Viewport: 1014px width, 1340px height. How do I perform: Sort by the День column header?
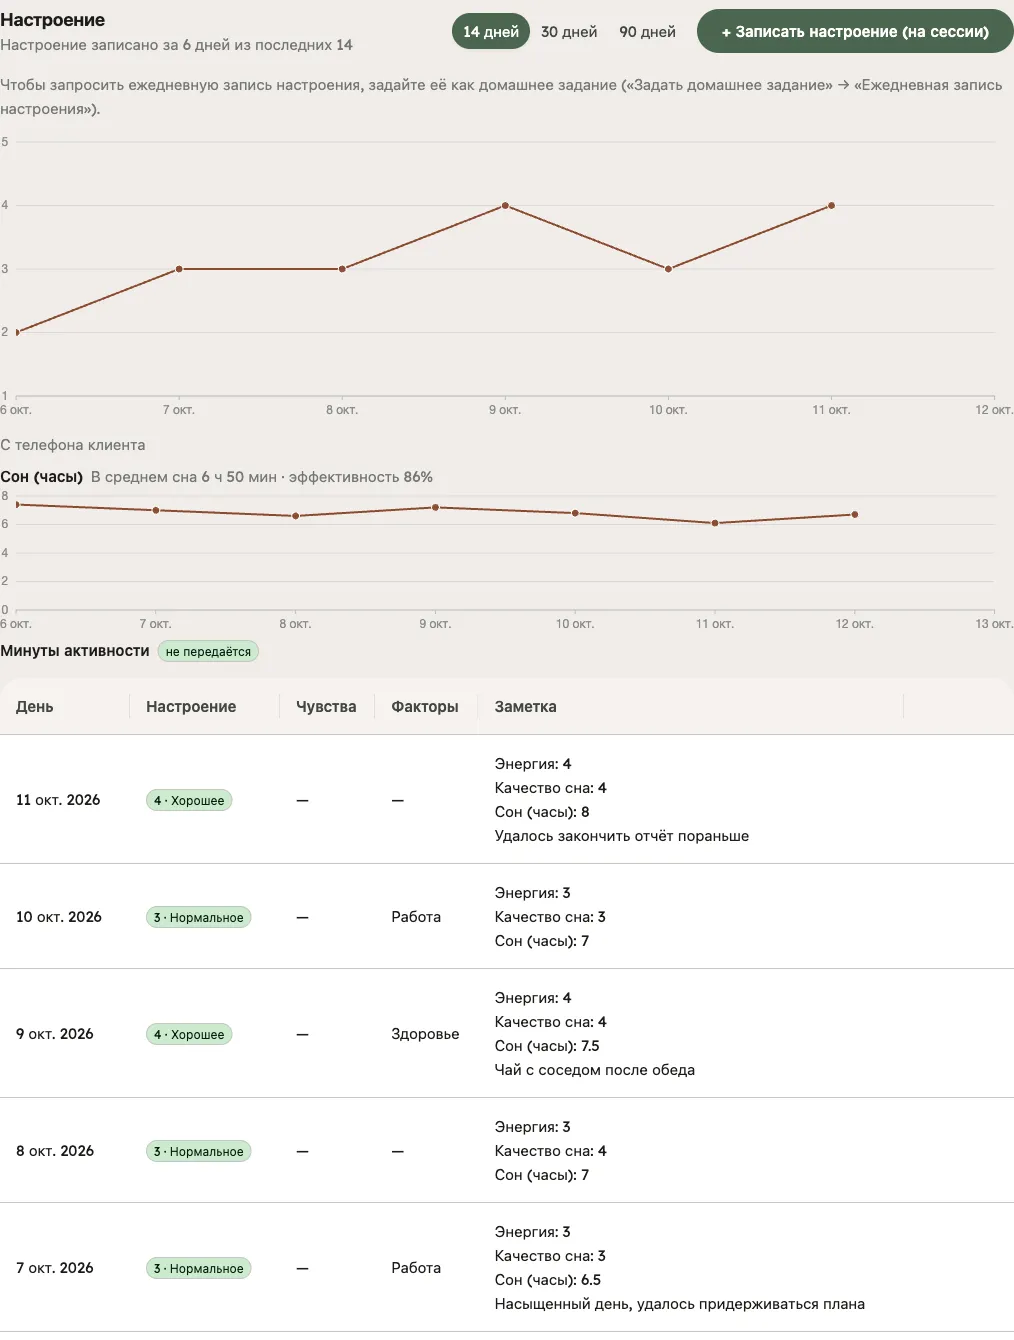point(35,707)
